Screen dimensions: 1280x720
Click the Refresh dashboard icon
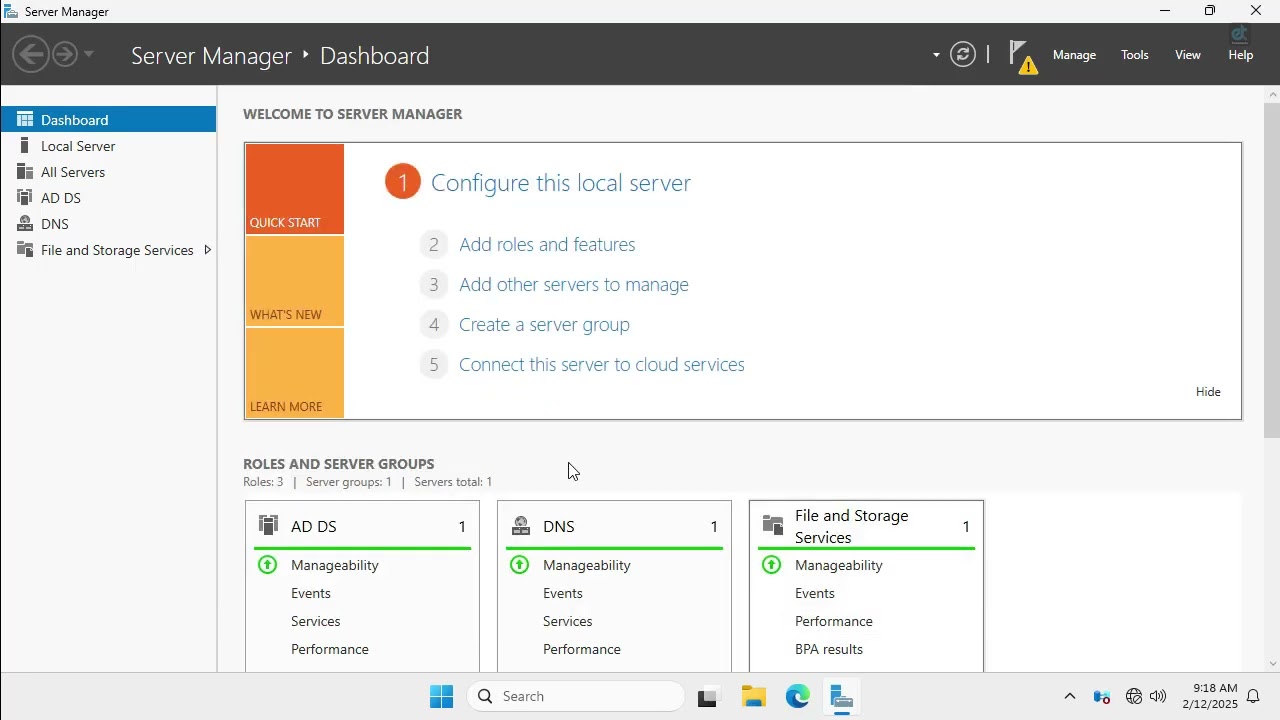pos(963,54)
